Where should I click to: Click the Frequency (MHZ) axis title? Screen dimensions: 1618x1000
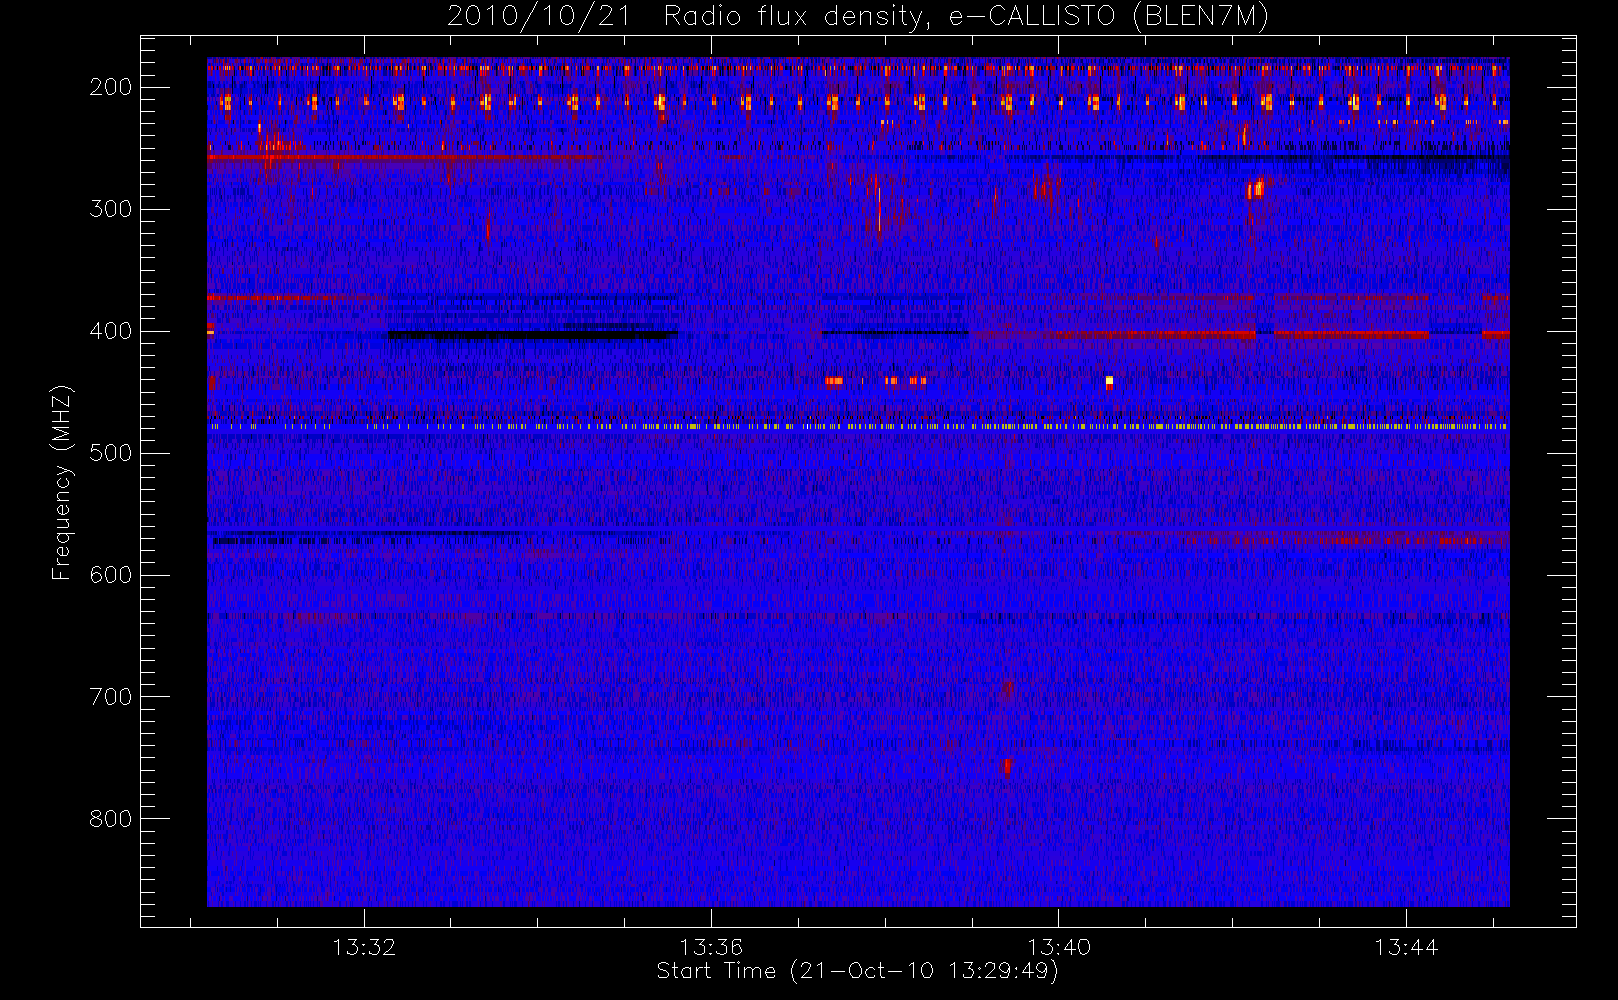(x=62, y=482)
